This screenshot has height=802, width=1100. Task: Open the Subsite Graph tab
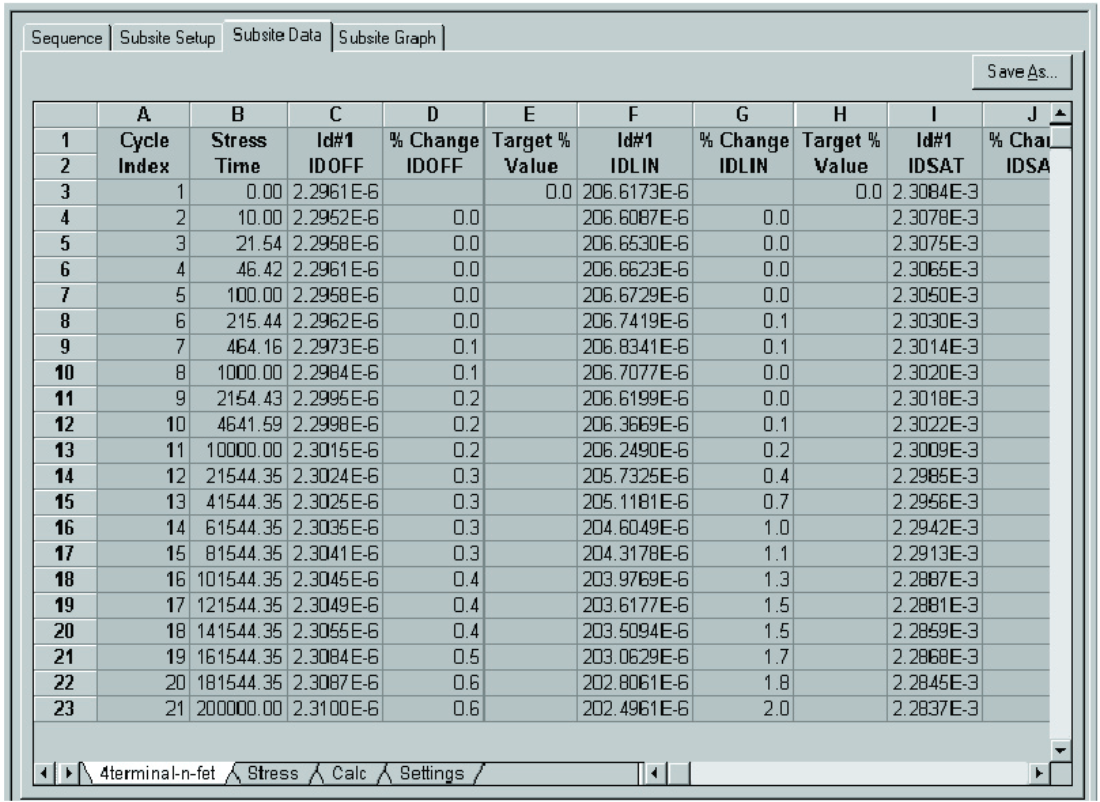(388, 37)
